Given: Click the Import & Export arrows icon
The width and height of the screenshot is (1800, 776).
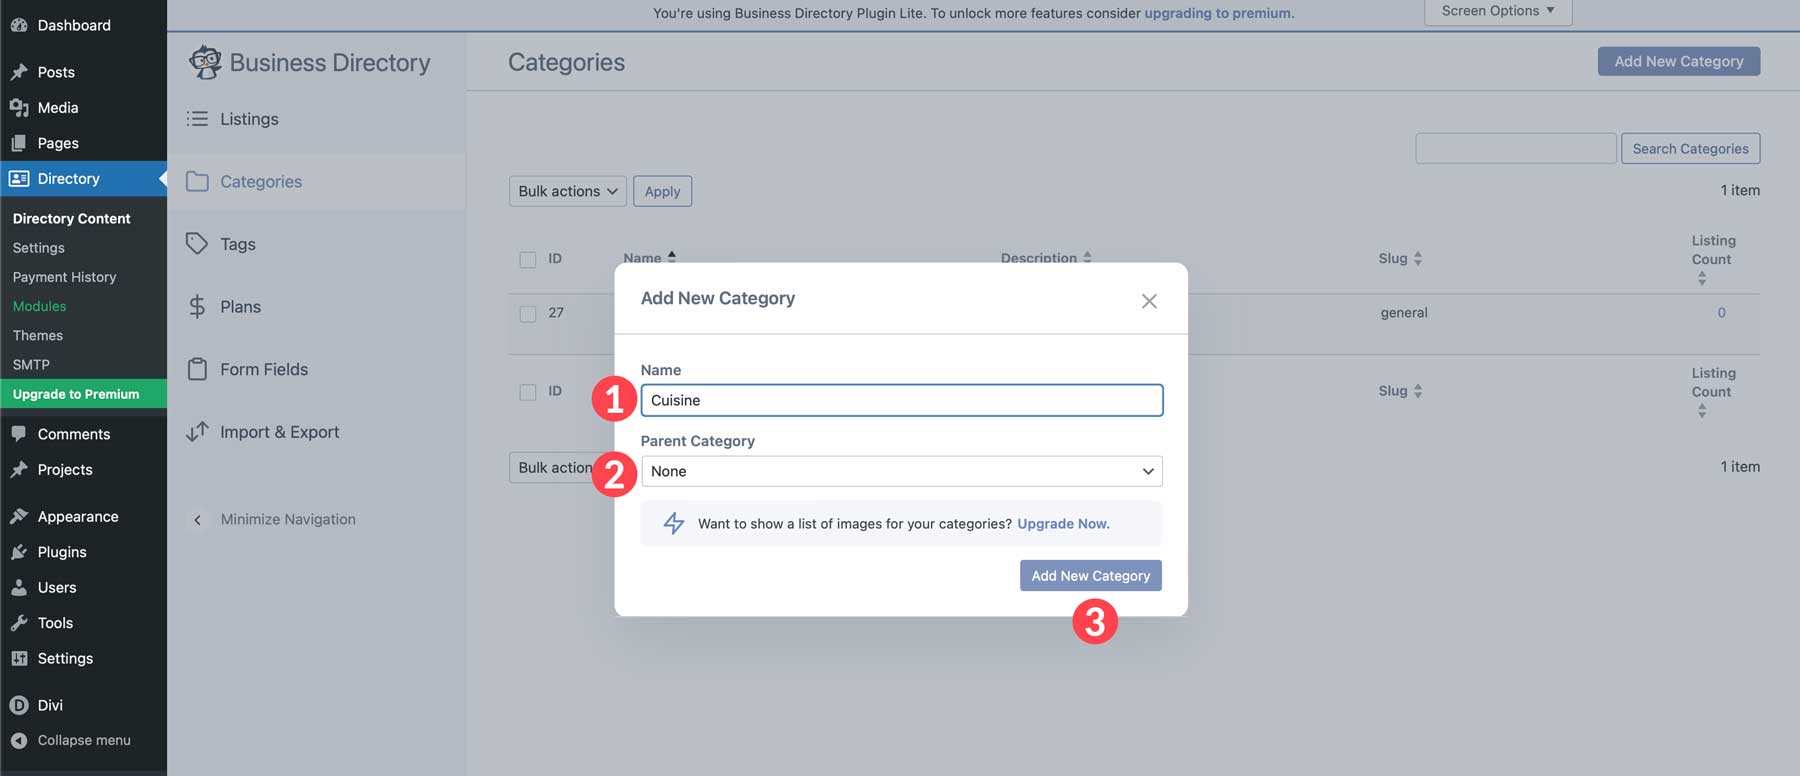Looking at the screenshot, I should pos(197,432).
